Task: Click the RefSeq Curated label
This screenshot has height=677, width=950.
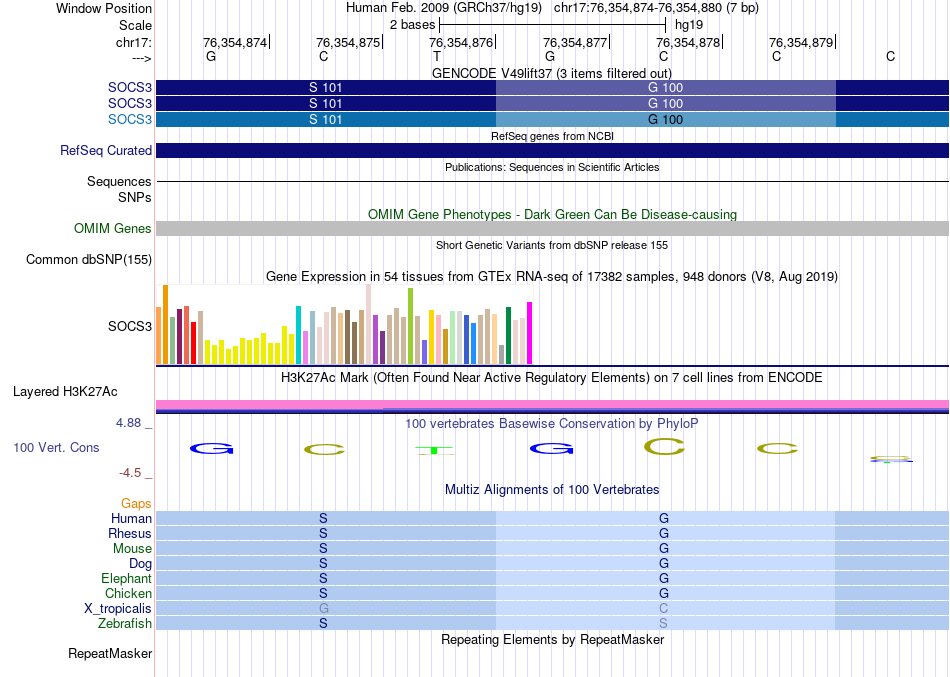Action: (x=105, y=150)
